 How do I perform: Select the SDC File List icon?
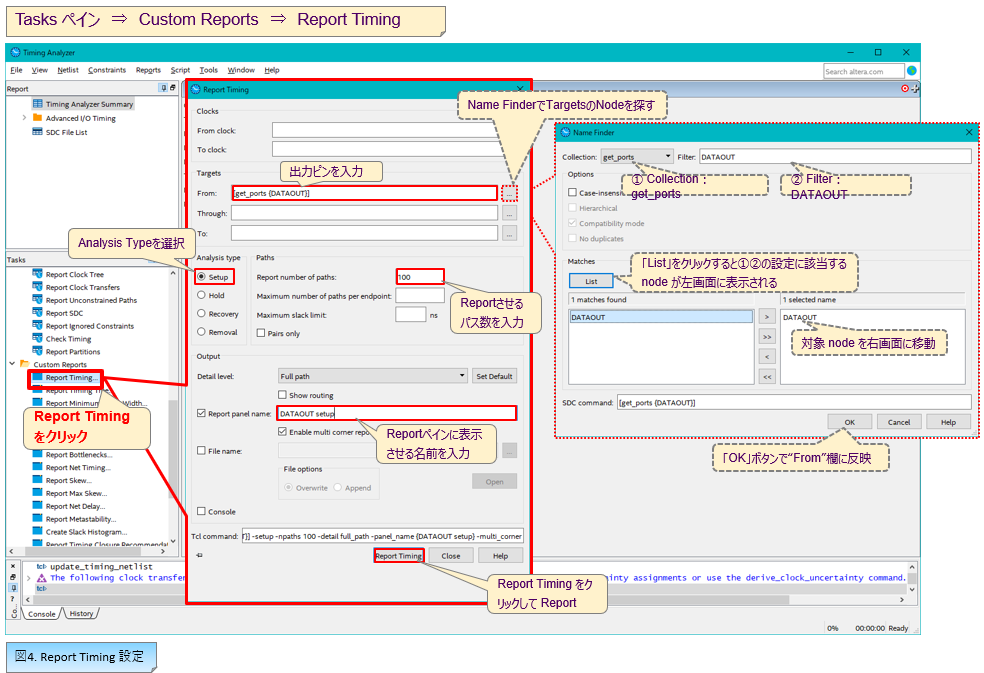37,132
